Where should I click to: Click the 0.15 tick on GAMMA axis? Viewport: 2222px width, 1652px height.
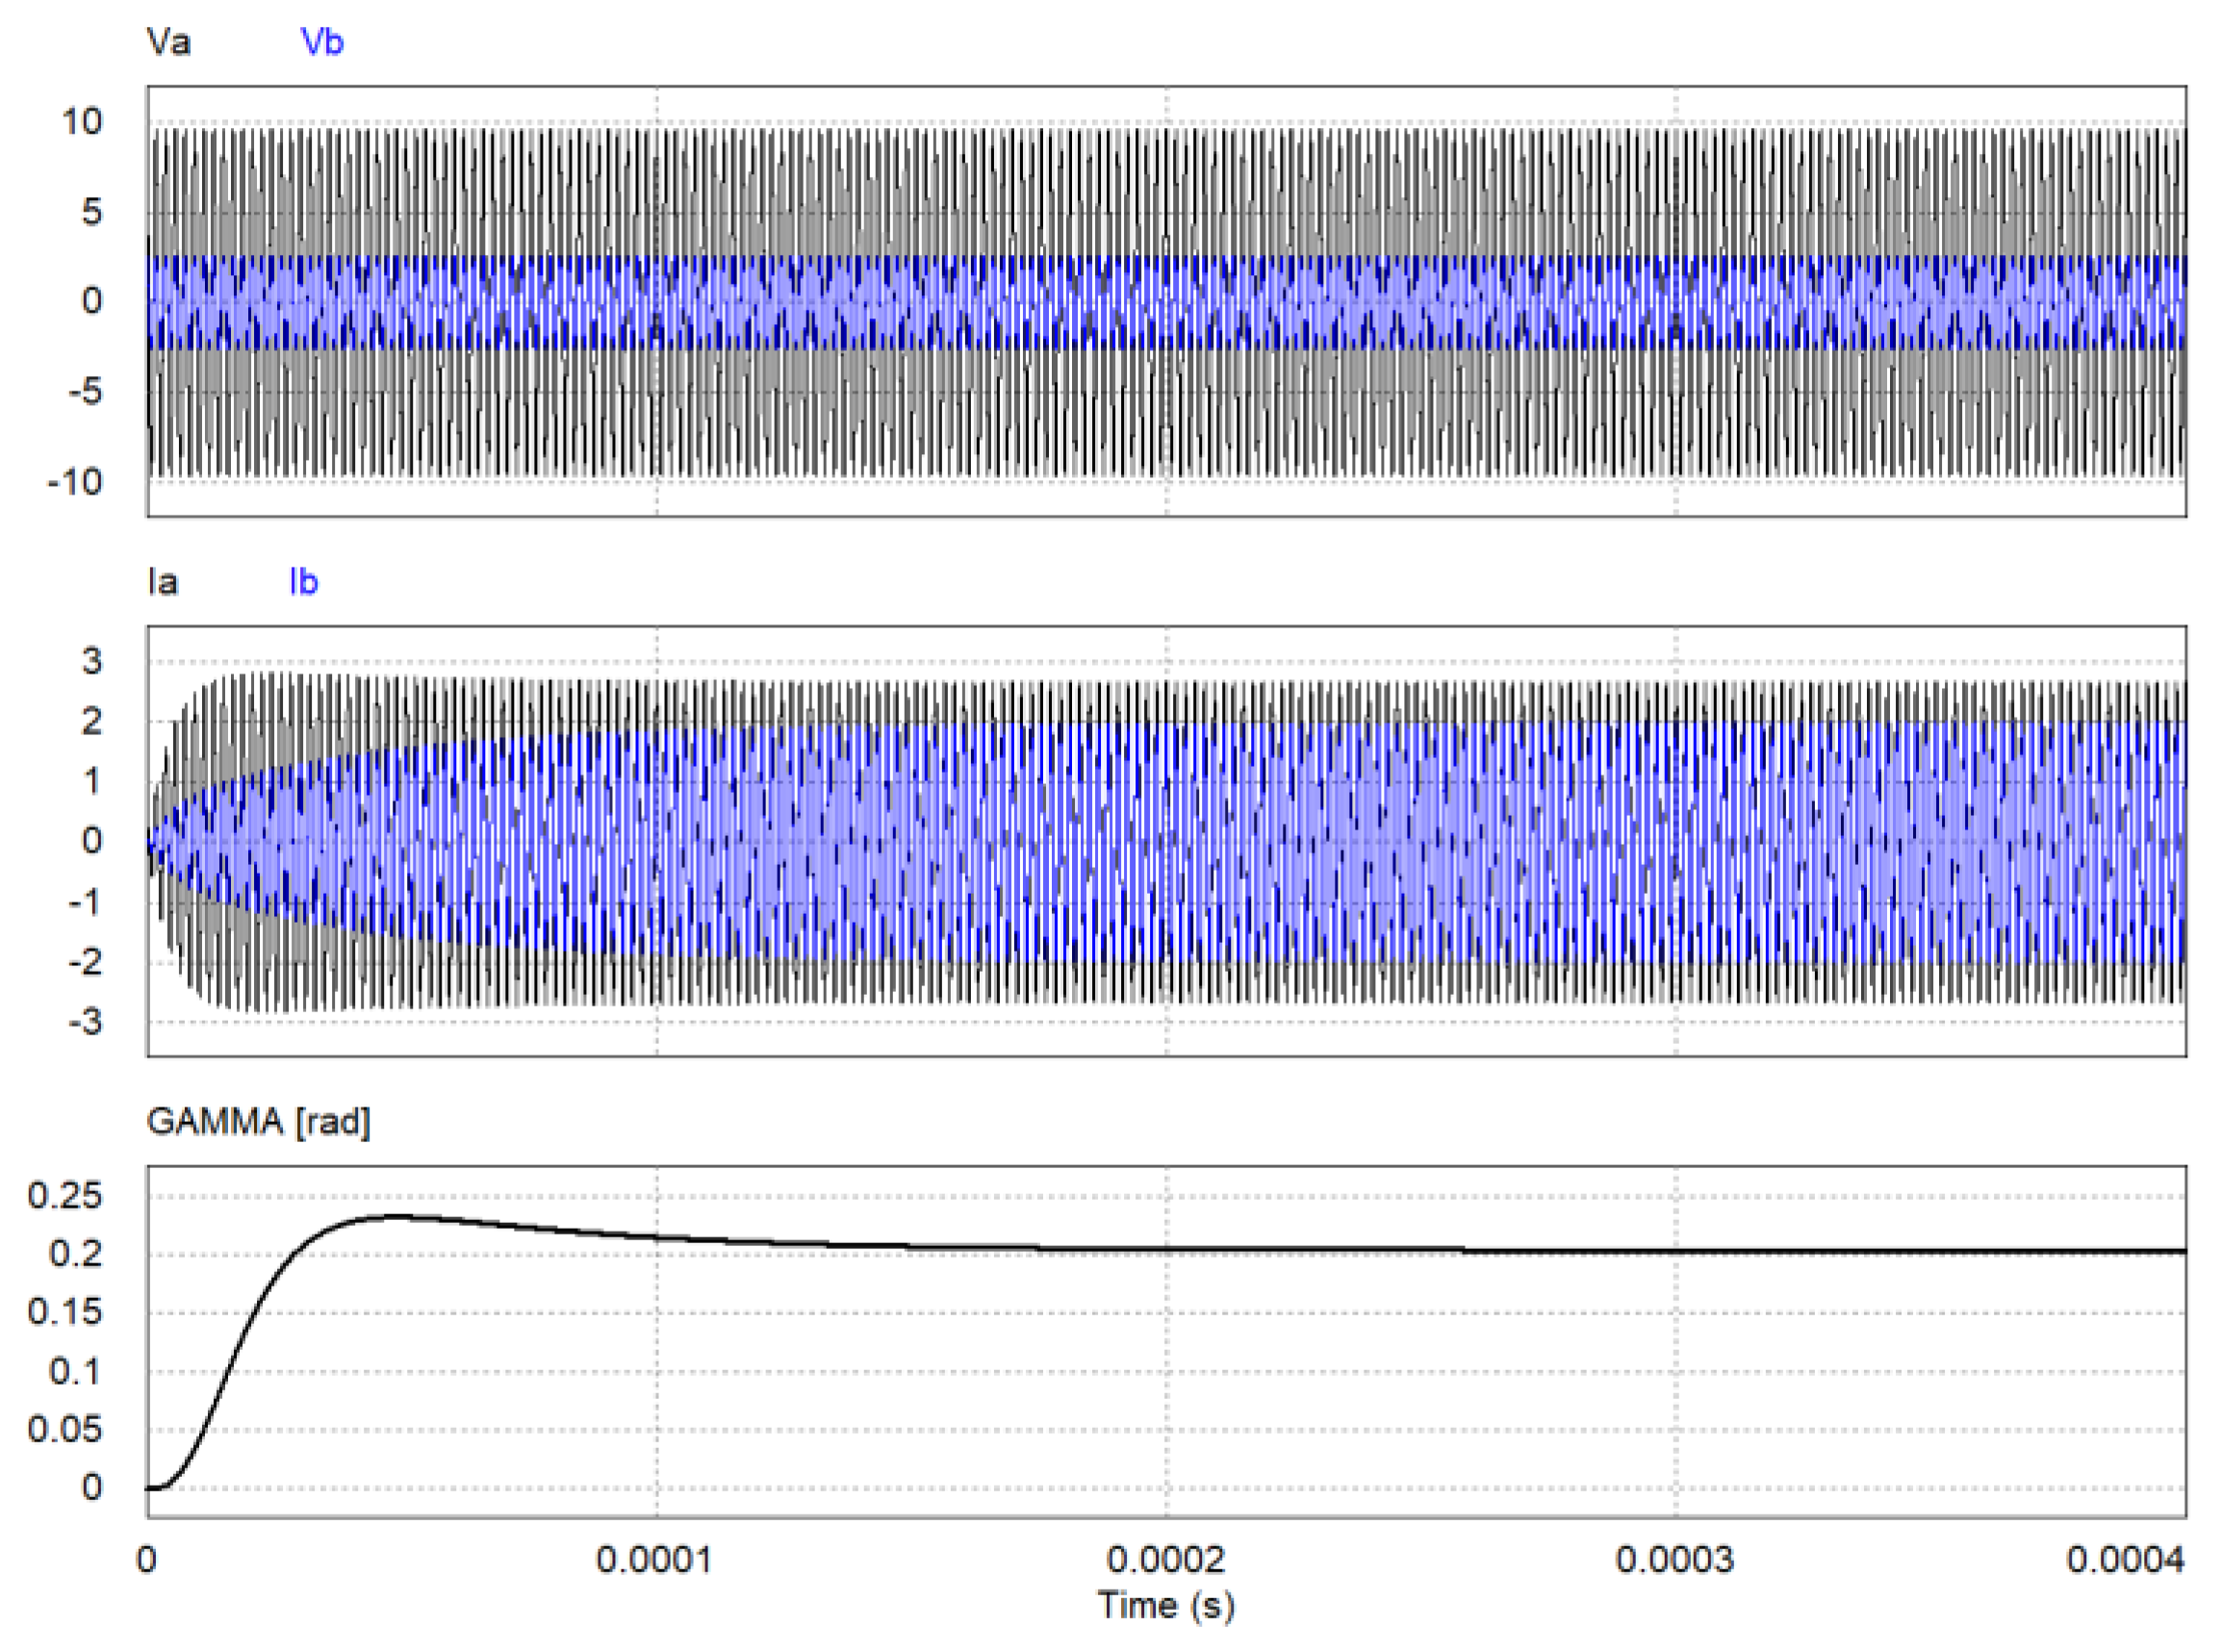tap(65, 1312)
